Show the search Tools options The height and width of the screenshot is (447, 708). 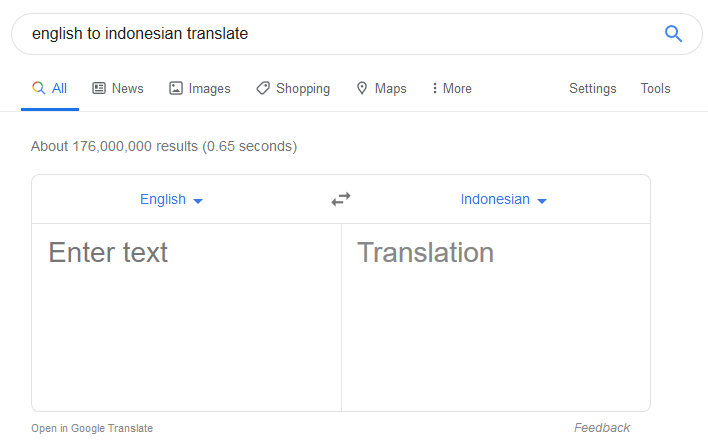(x=655, y=88)
